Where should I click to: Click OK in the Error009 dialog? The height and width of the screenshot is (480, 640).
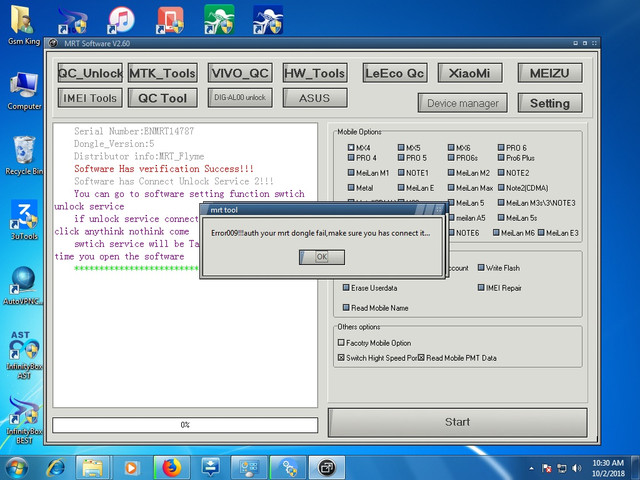pos(322,257)
